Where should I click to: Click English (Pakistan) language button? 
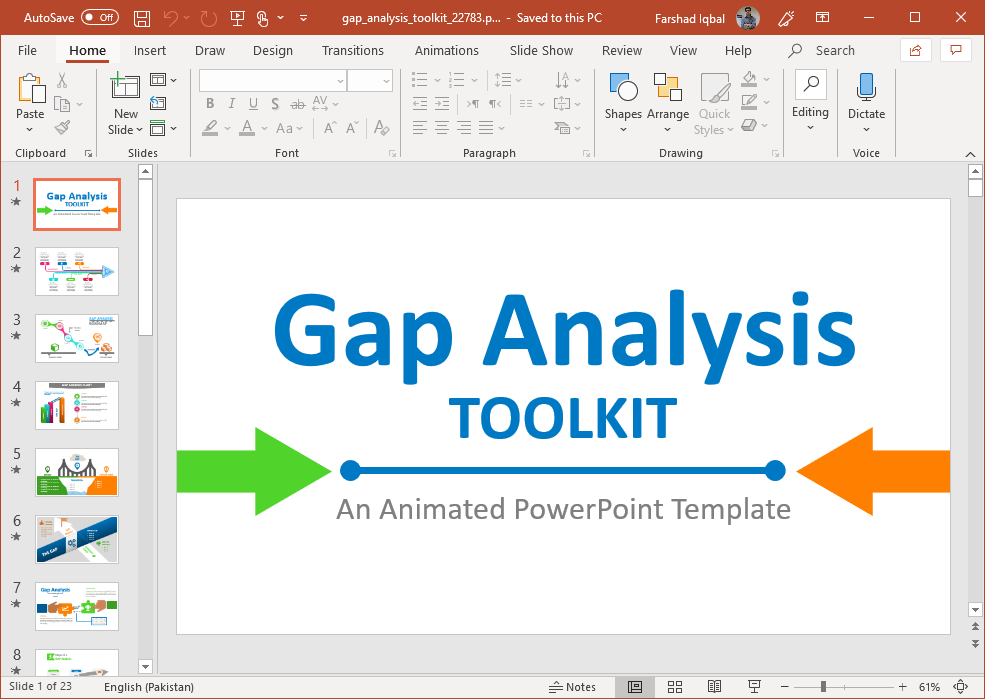point(149,687)
